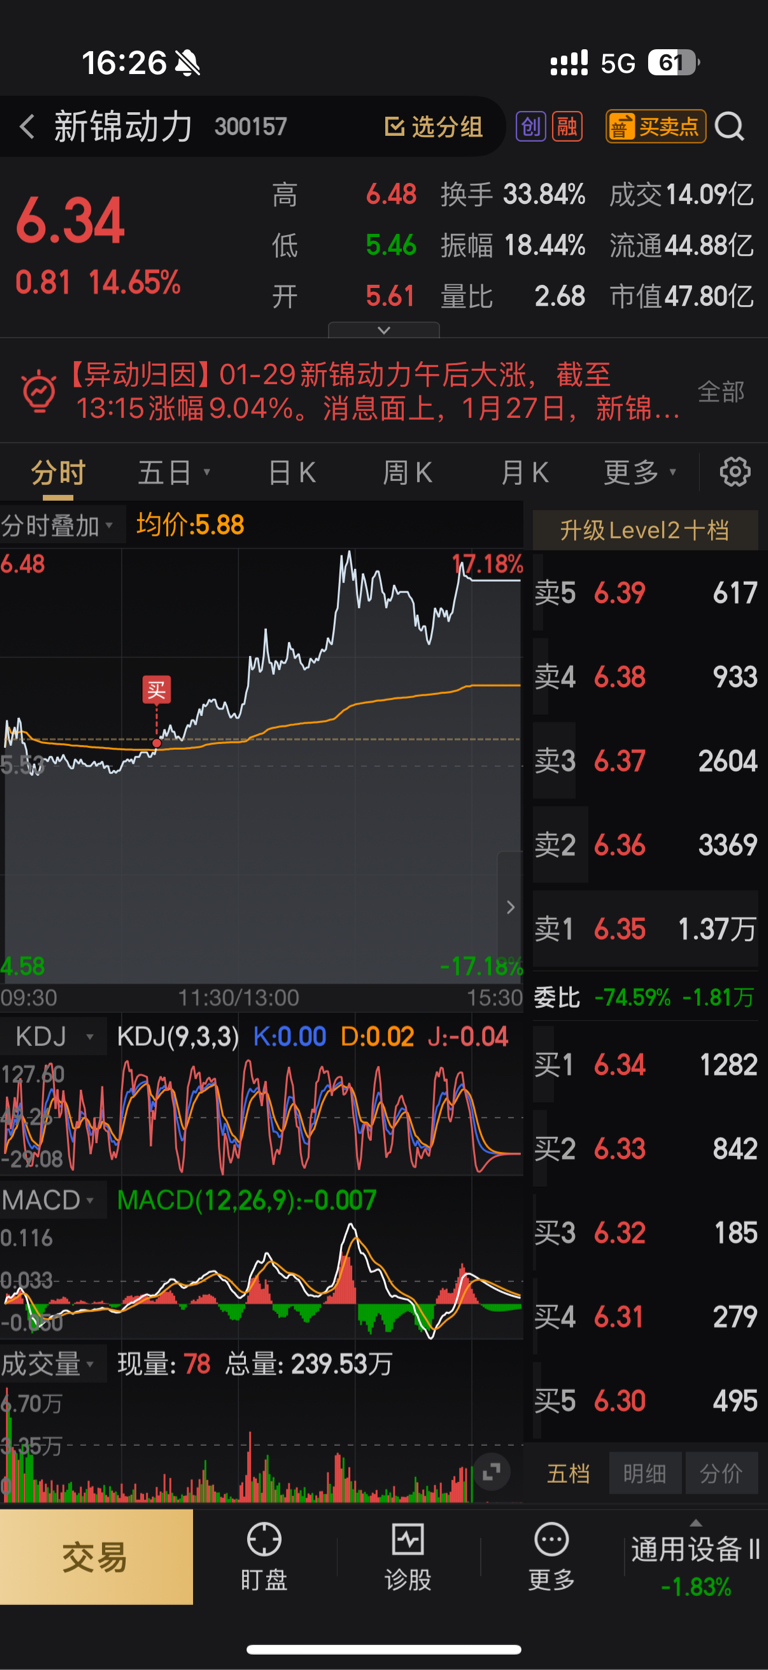Screen dimensions: 768x1670
Task: Collapse order book with side arrow
Action: [x=510, y=907]
